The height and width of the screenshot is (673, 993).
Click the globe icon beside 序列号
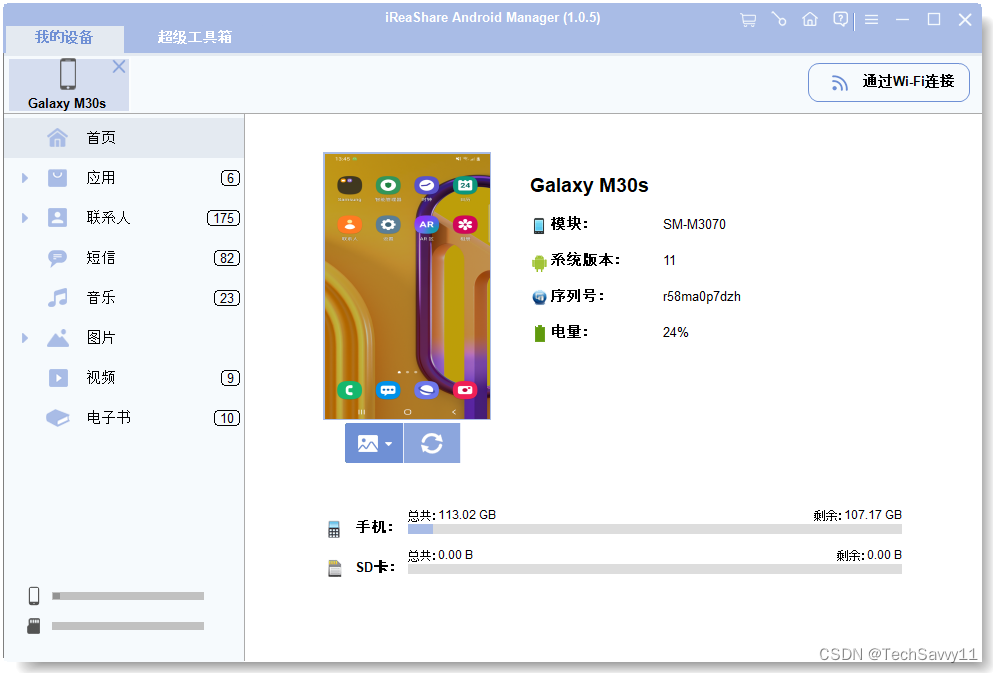(x=539, y=297)
